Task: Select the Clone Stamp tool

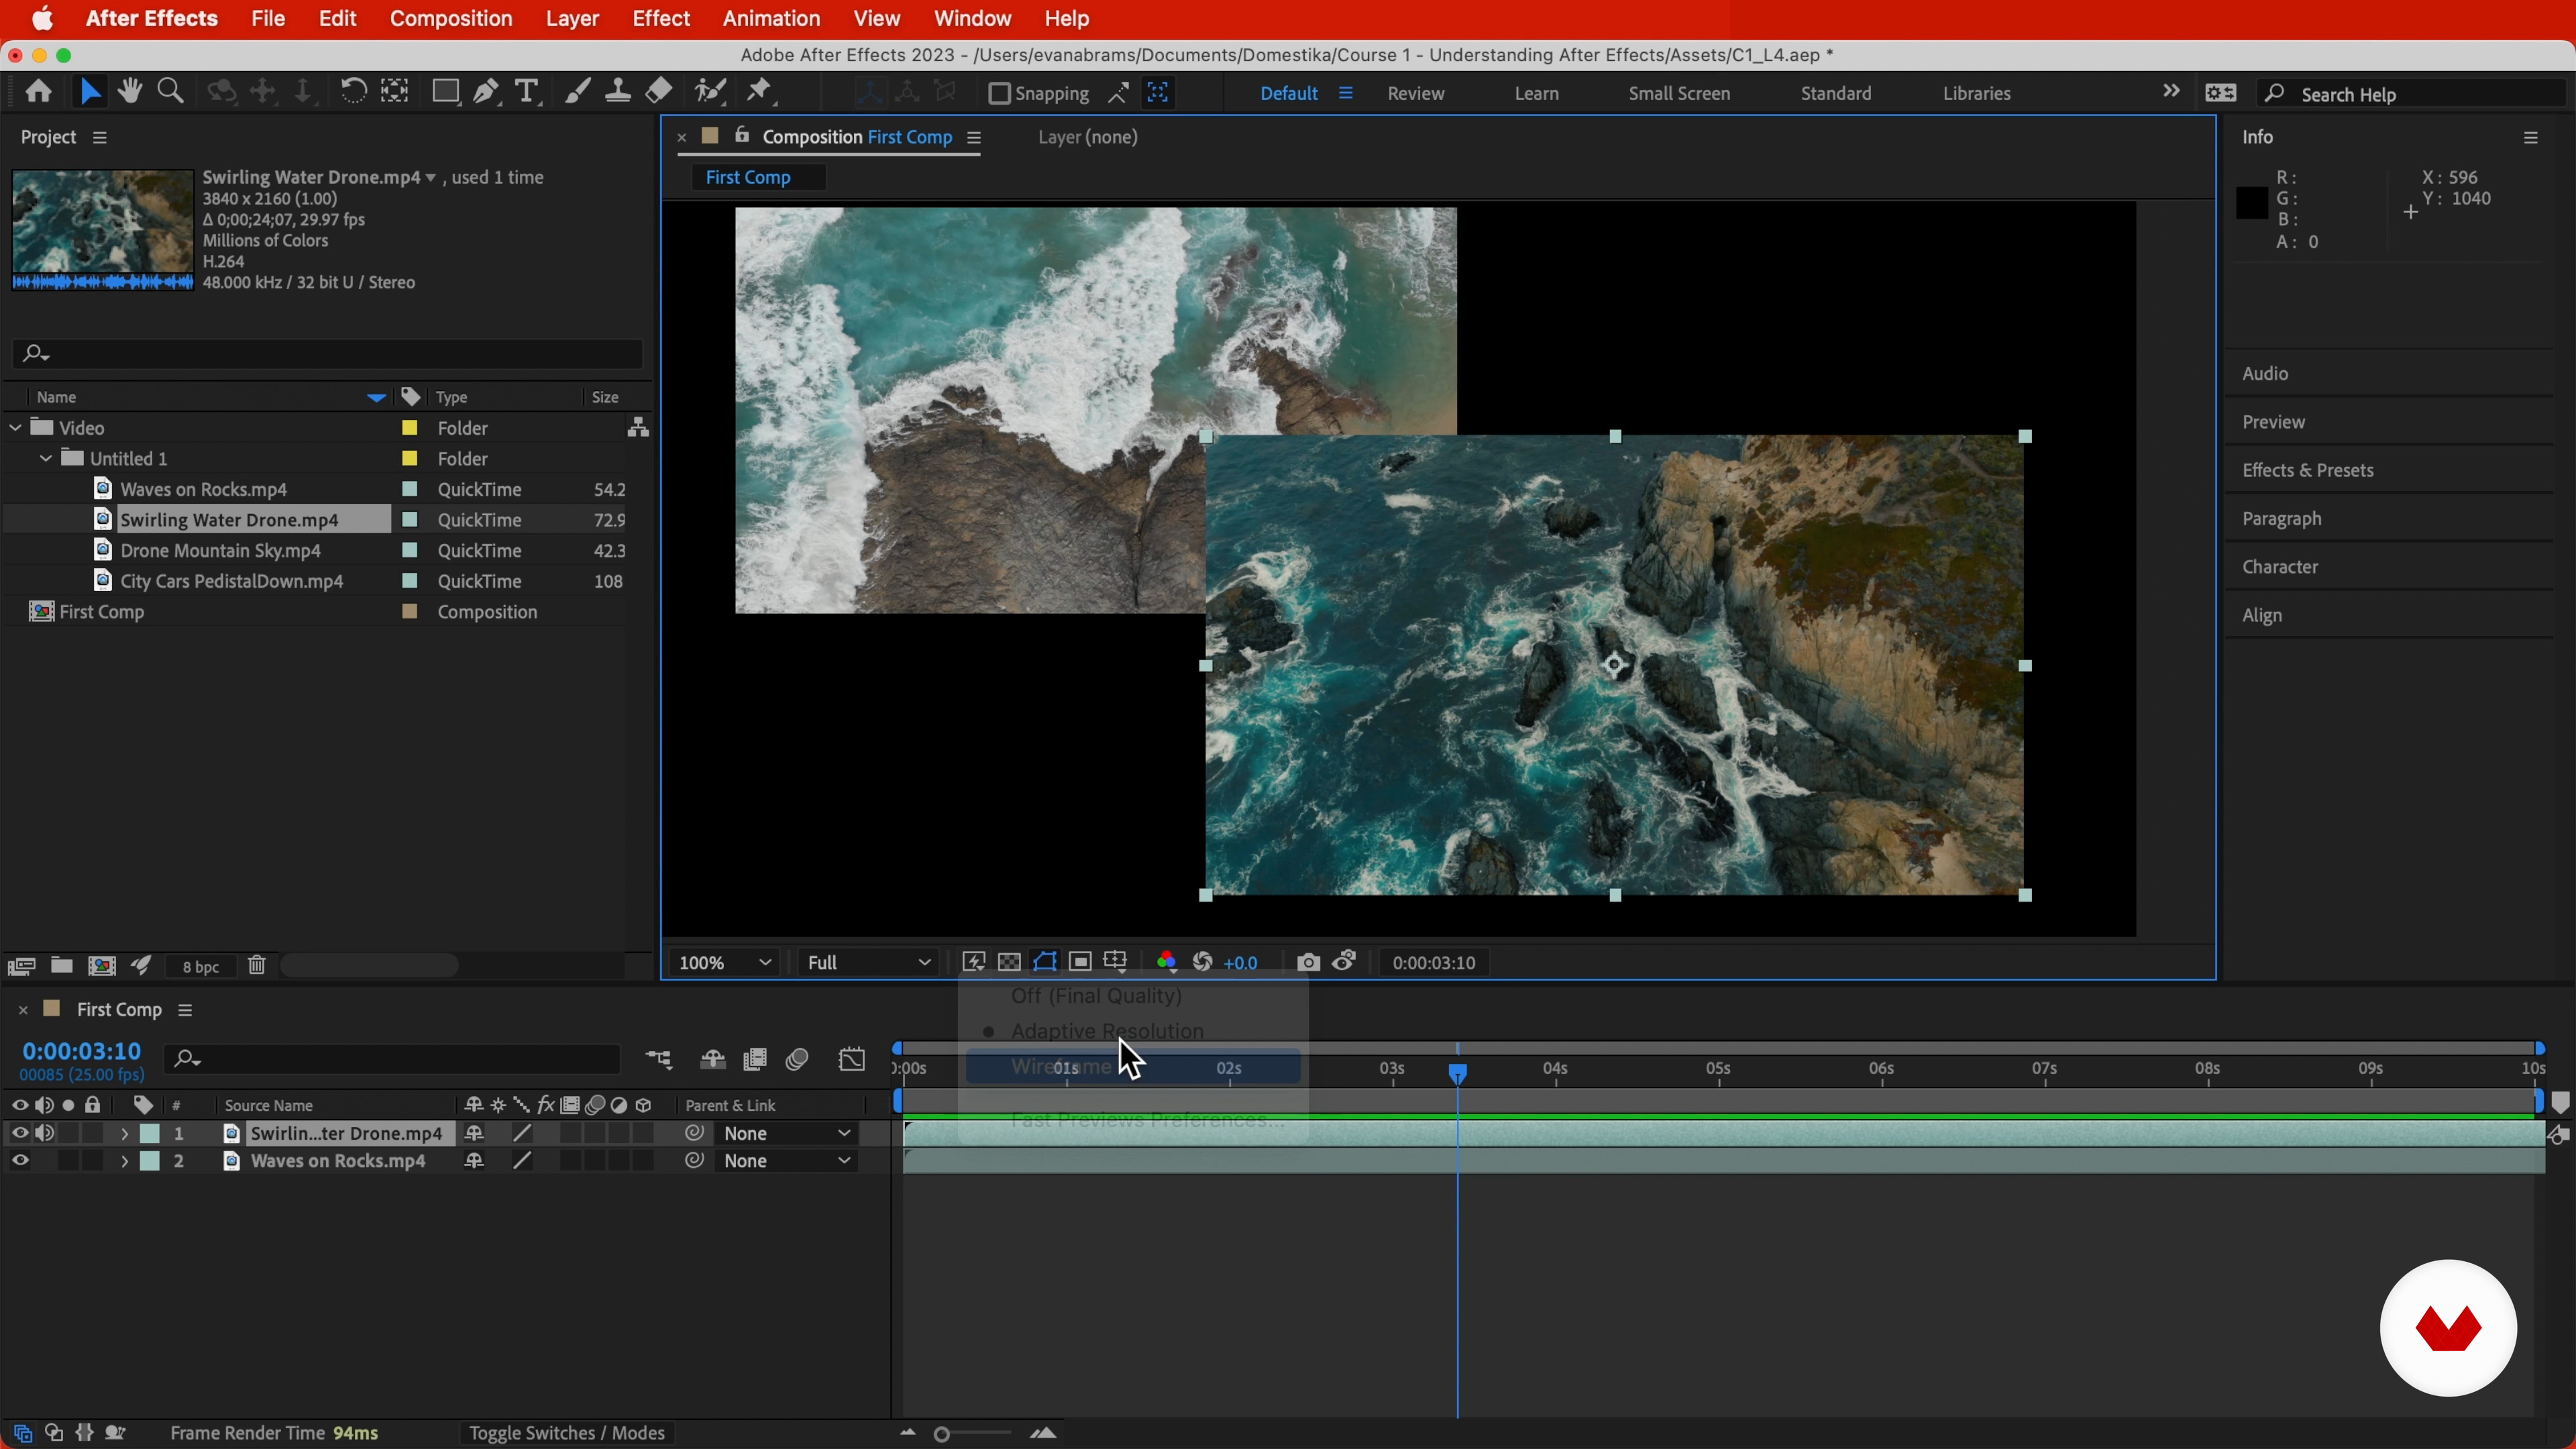Action: (618, 92)
